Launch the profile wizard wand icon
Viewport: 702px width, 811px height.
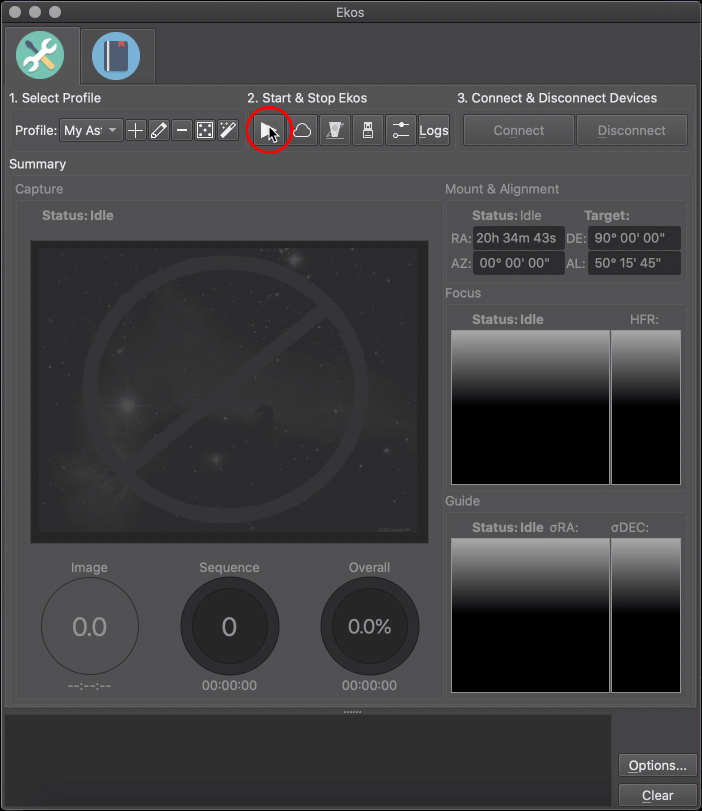coord(228,131)
